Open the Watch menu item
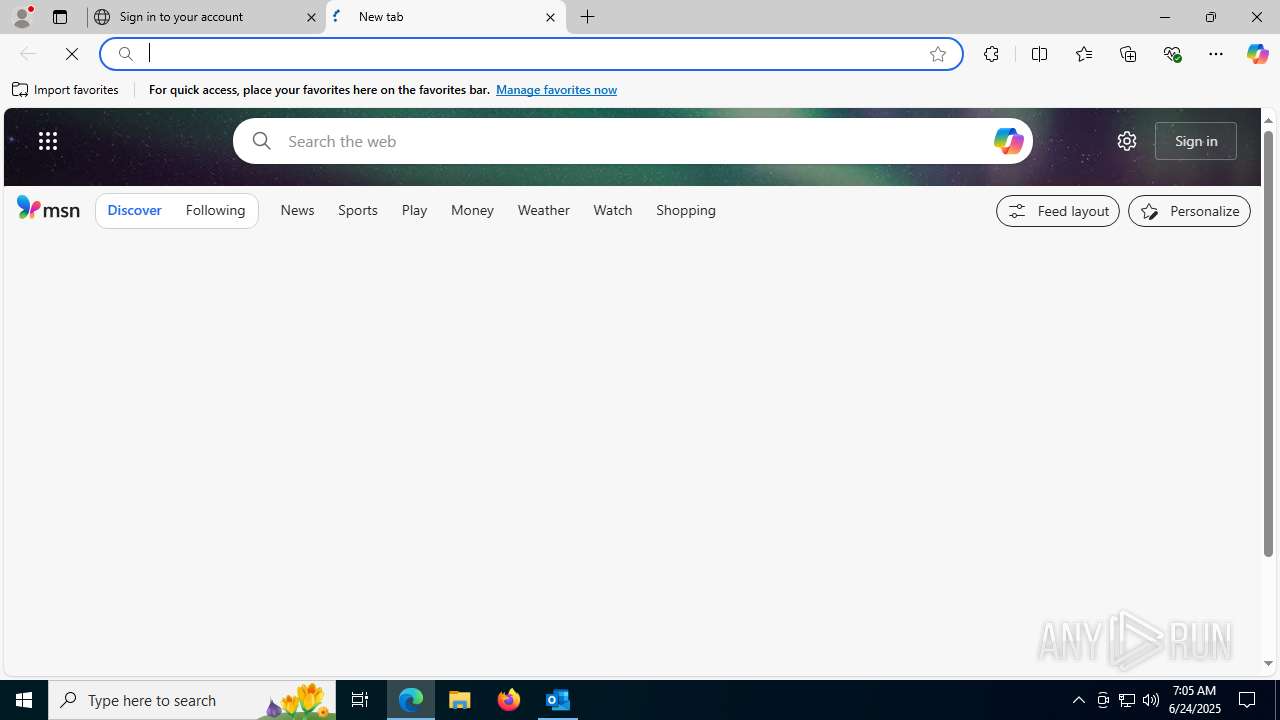The image size is (1280, 720). tap(613, 210)
